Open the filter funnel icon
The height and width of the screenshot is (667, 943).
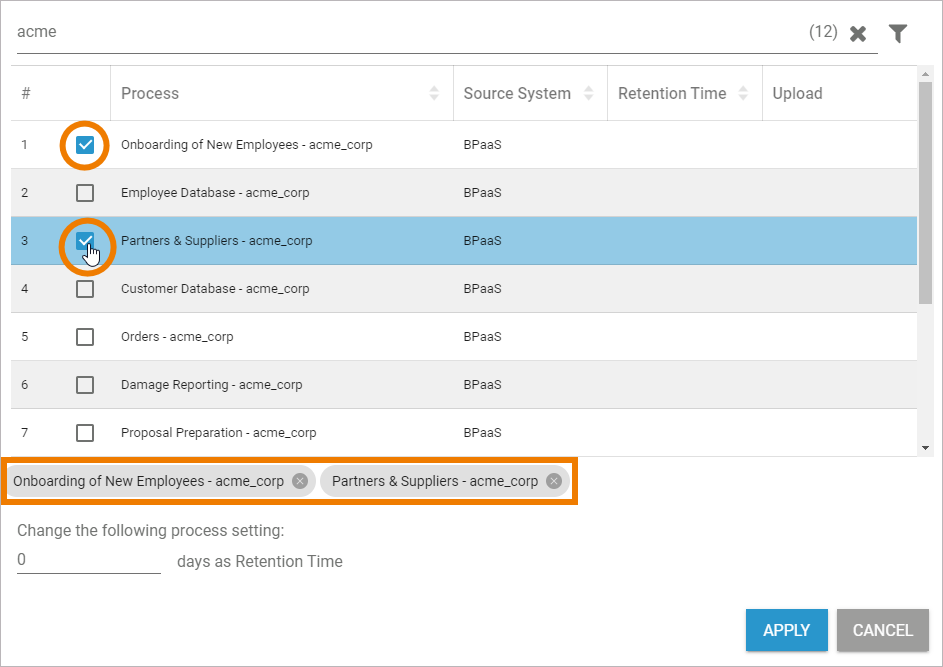[898, 34]
